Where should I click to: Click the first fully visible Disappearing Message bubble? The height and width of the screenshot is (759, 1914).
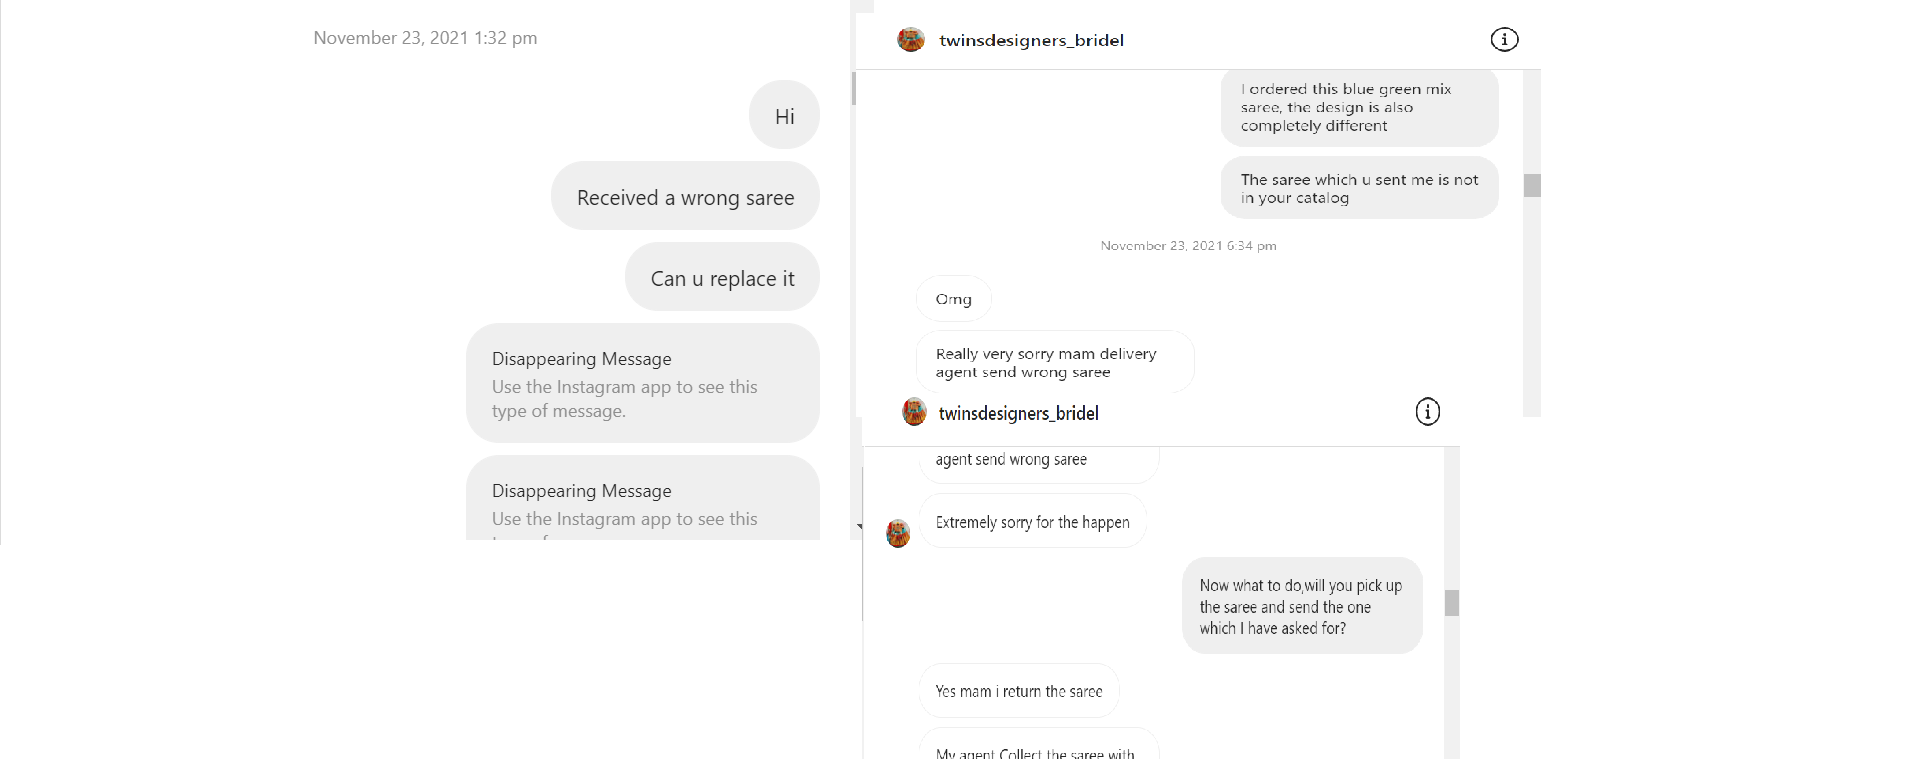coord(642,384)
